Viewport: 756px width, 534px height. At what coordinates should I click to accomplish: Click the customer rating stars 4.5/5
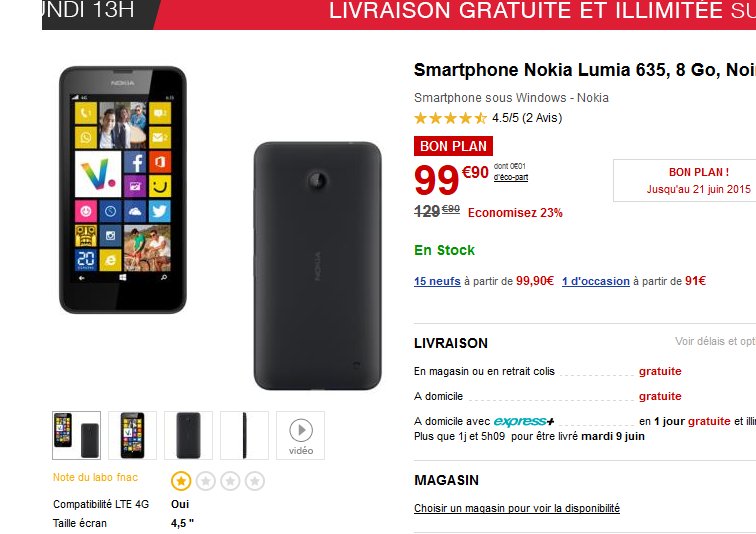point(450,118)
